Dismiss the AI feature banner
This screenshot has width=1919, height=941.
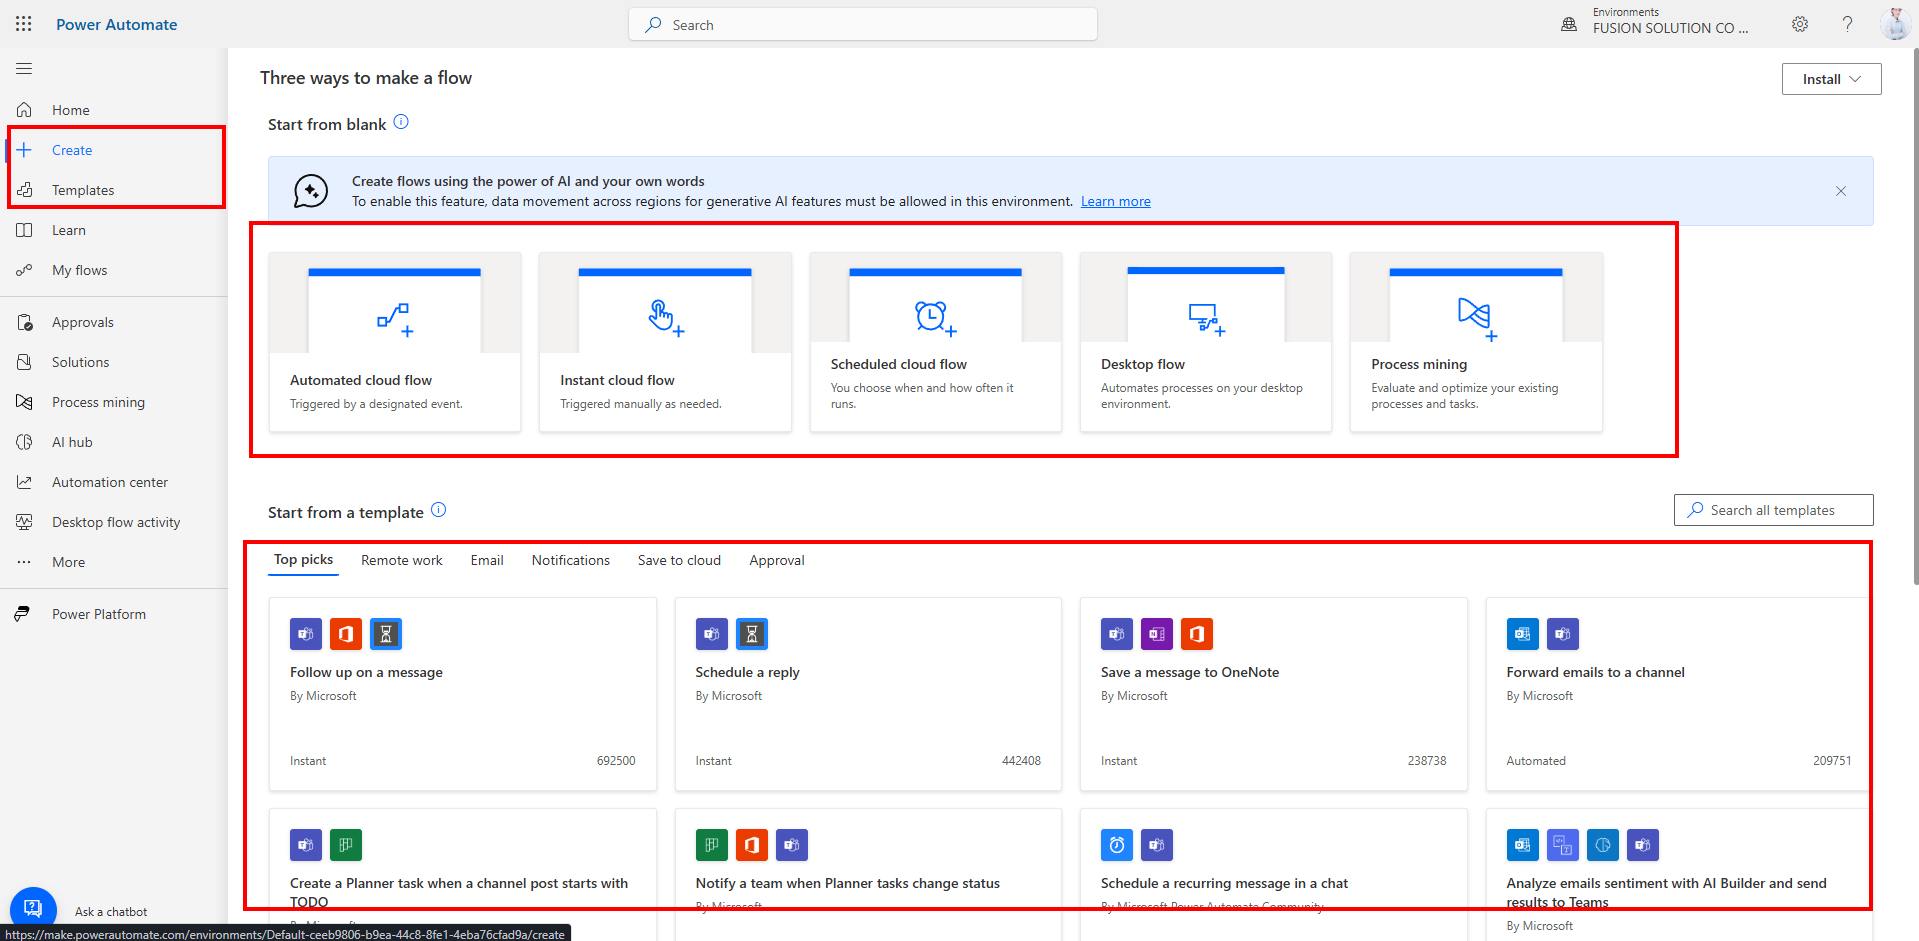pyautogui.click(x=1841, y=191)
